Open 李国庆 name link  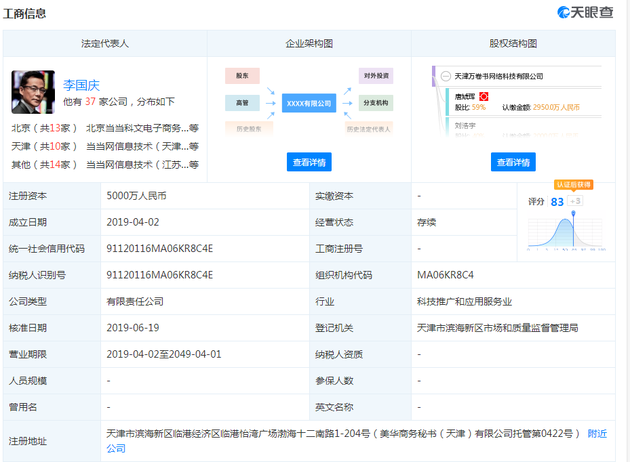(81, 85)
